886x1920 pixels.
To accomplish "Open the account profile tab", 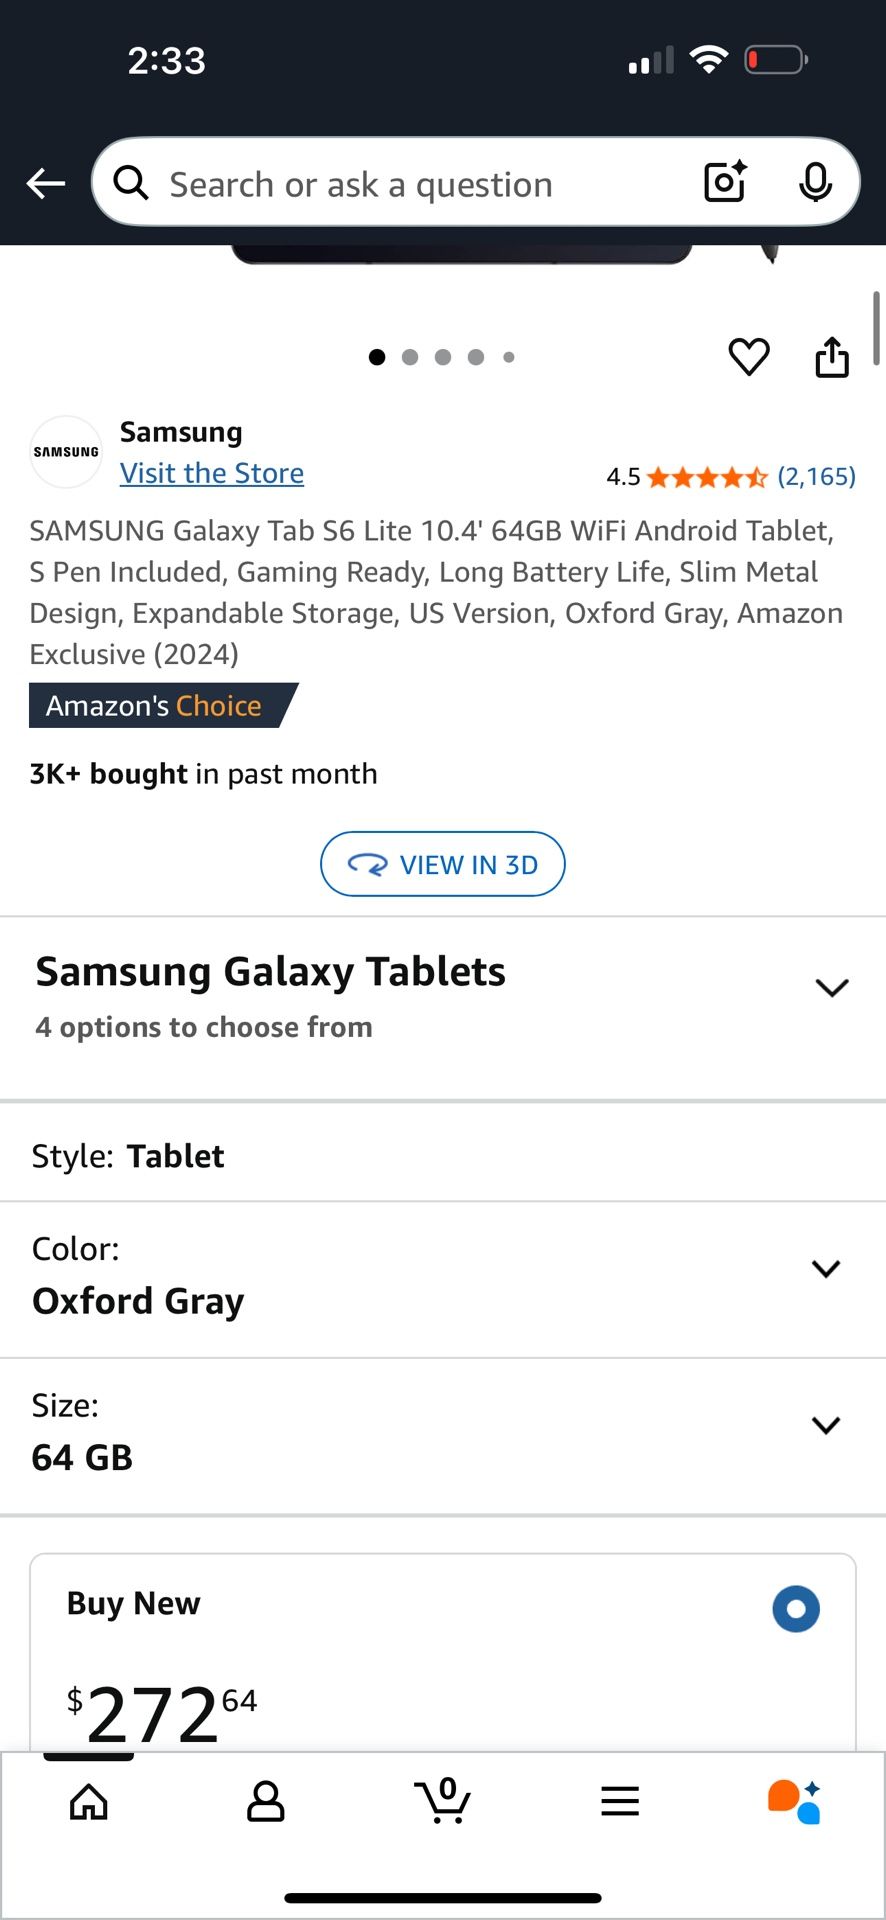I will point(266,1802).
